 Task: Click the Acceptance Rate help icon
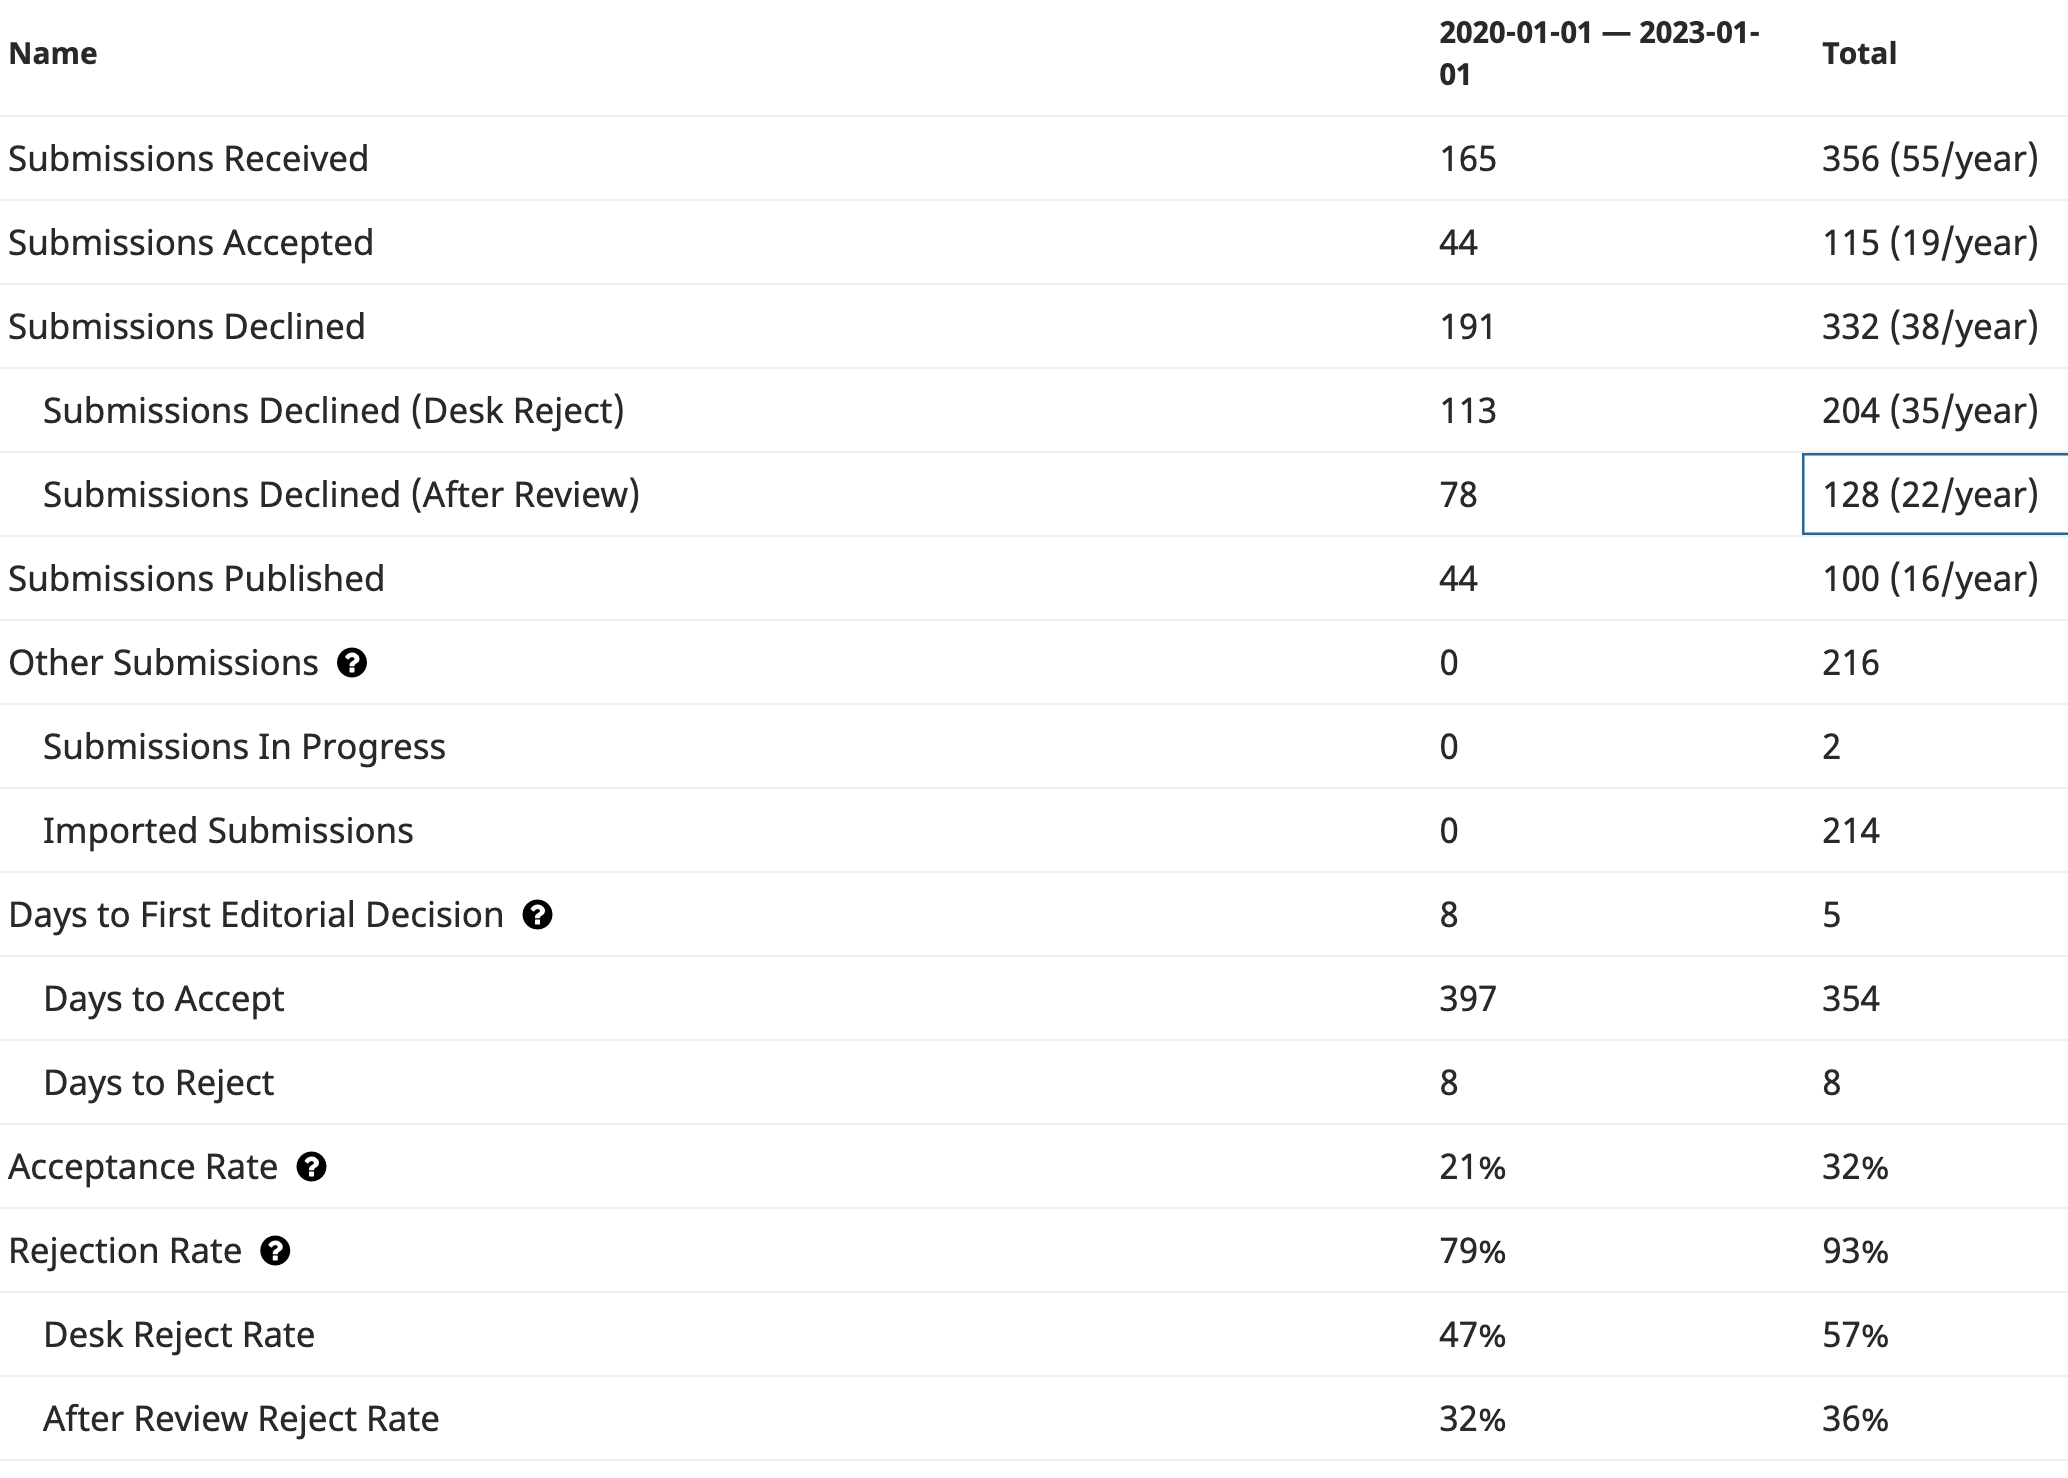311,1167
